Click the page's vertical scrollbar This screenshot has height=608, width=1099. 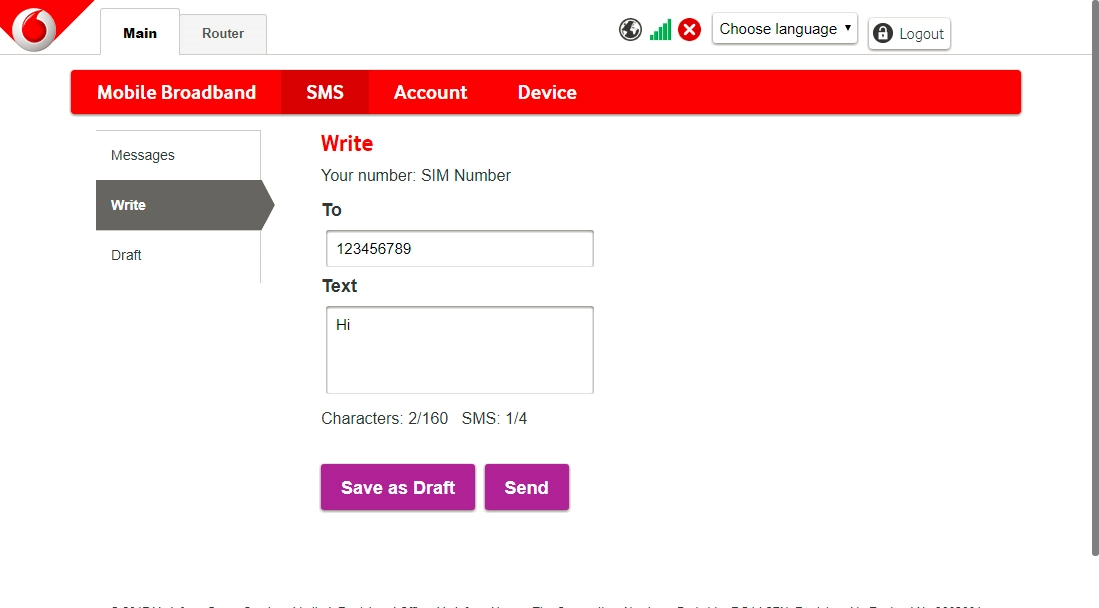tap(1092, 280)
